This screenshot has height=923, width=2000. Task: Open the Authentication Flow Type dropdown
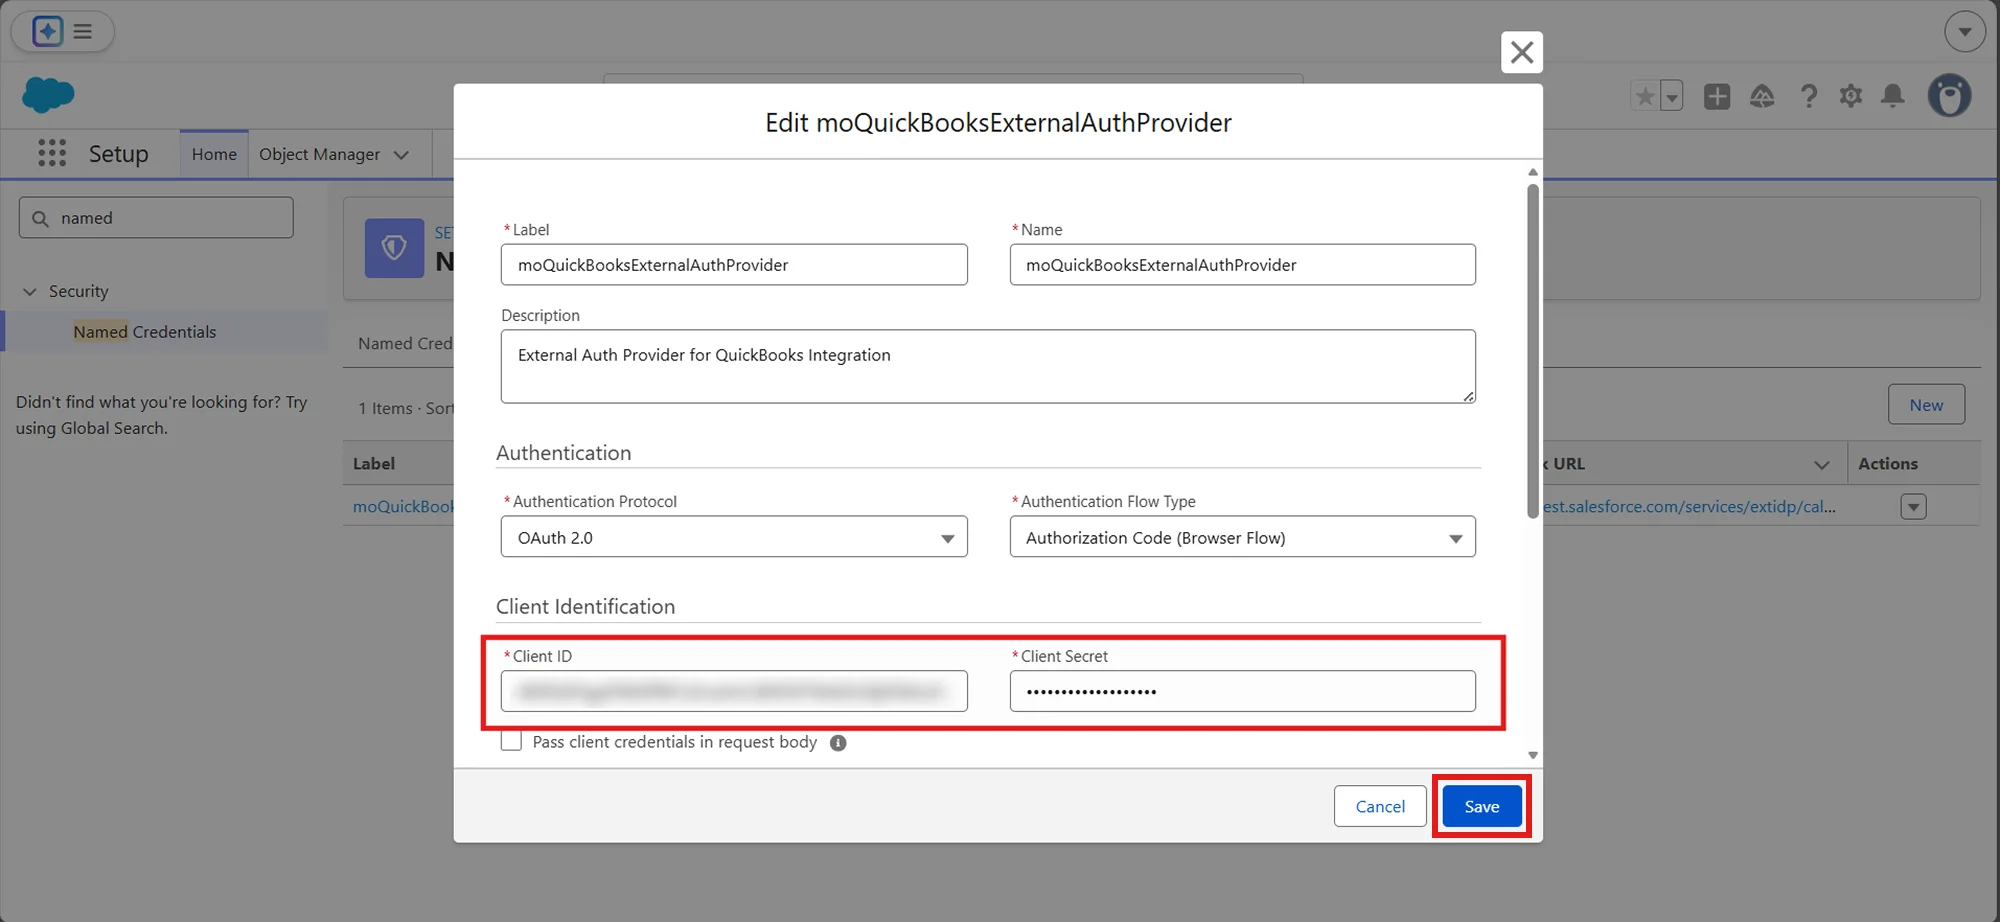click(x=1456, y=537)
